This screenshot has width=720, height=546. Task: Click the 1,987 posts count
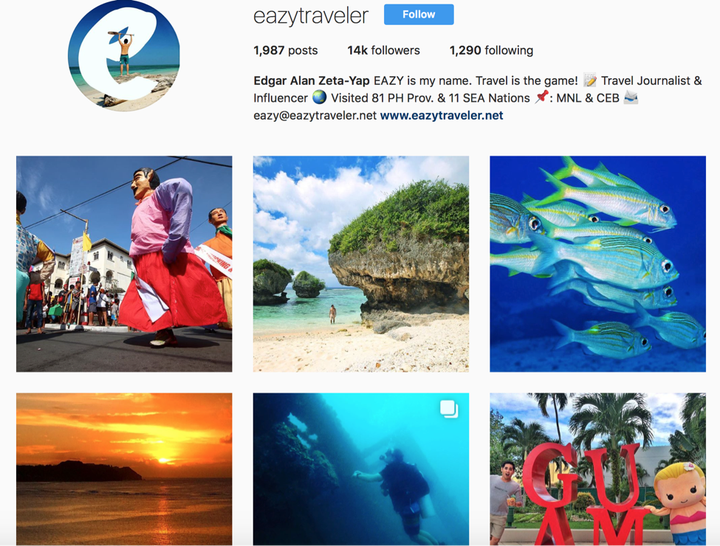pos(286,50)
